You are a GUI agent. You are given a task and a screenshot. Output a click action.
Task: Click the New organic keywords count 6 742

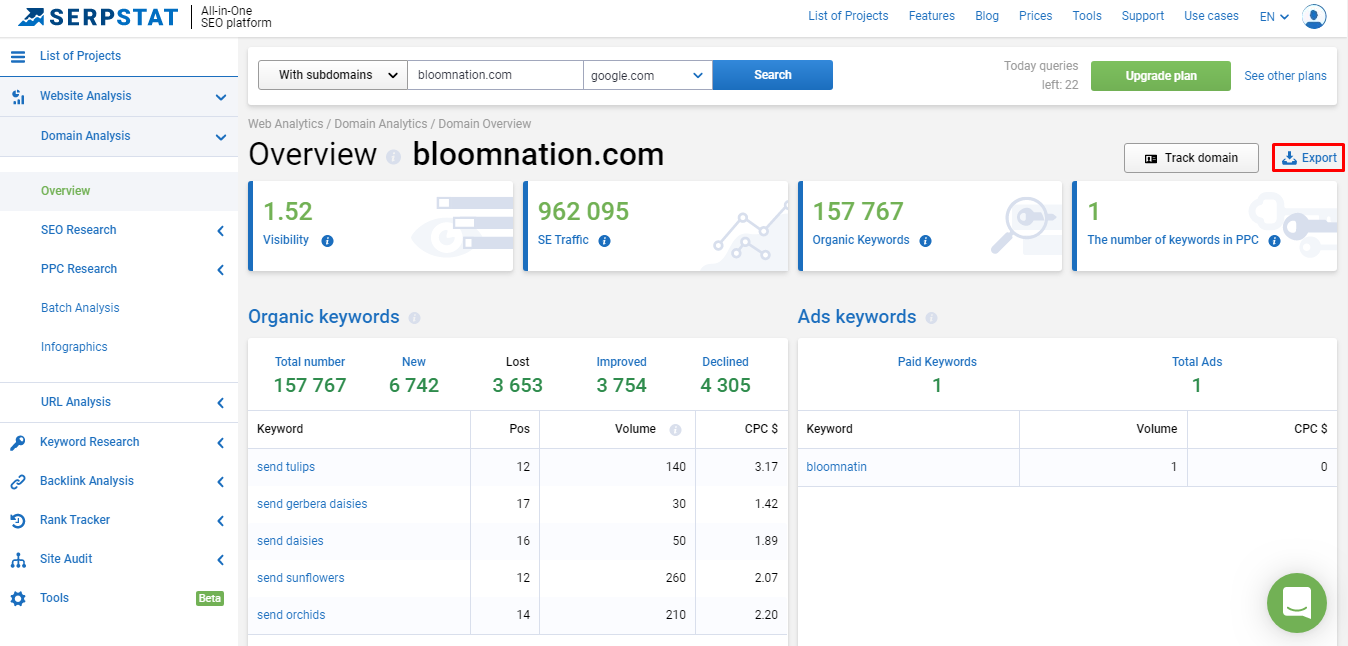click(x=414, y=386)
